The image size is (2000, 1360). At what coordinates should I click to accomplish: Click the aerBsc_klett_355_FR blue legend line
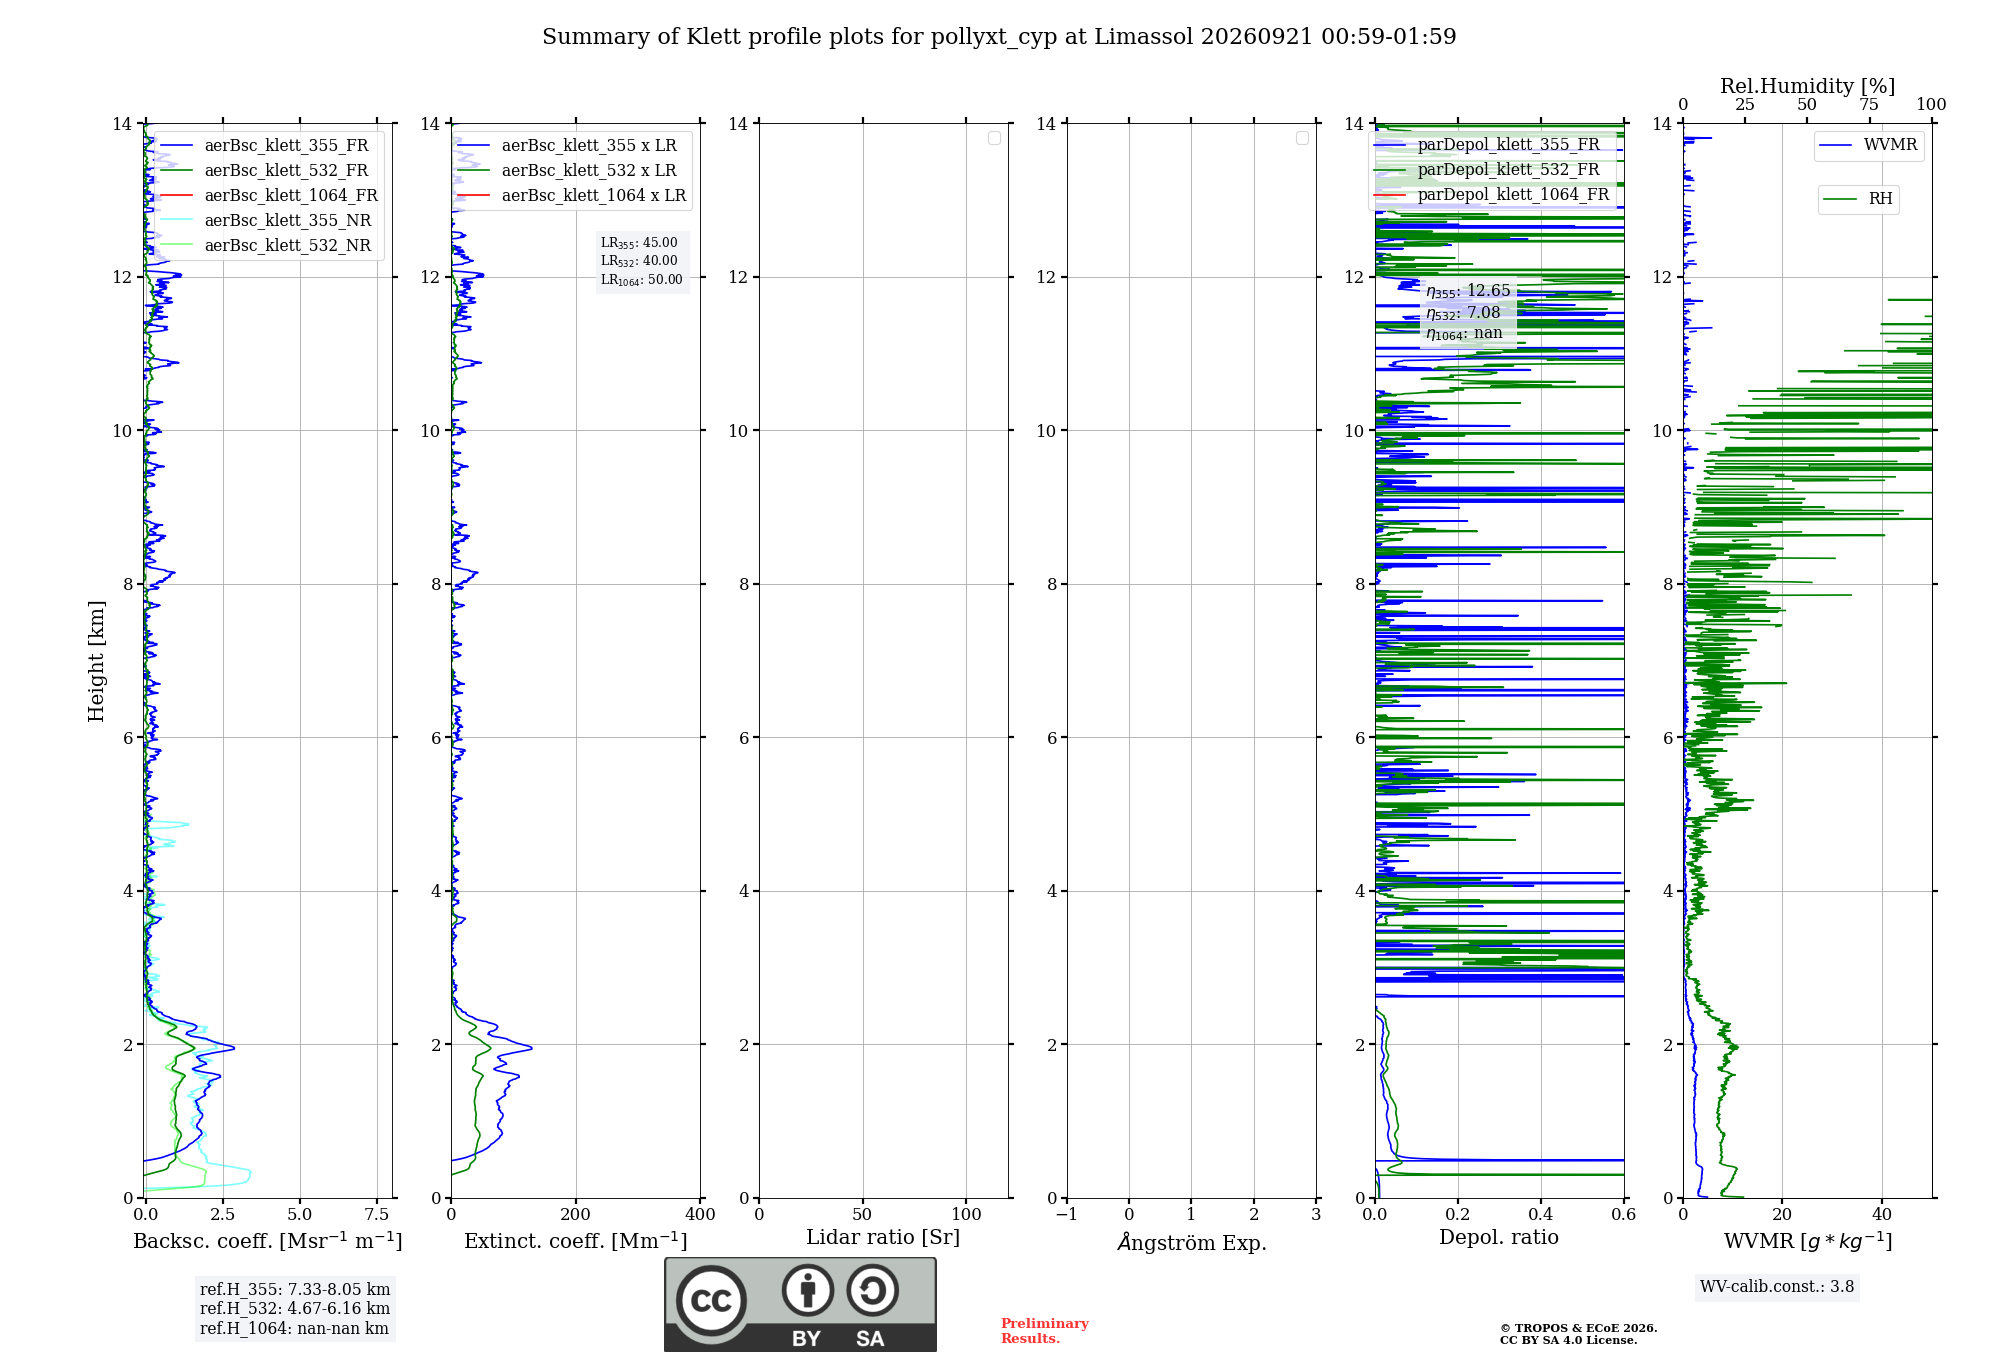click(x=176, y=146)
